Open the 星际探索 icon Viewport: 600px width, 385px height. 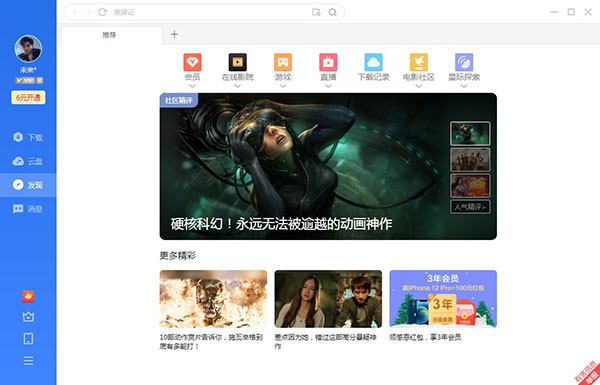[464, 62]
